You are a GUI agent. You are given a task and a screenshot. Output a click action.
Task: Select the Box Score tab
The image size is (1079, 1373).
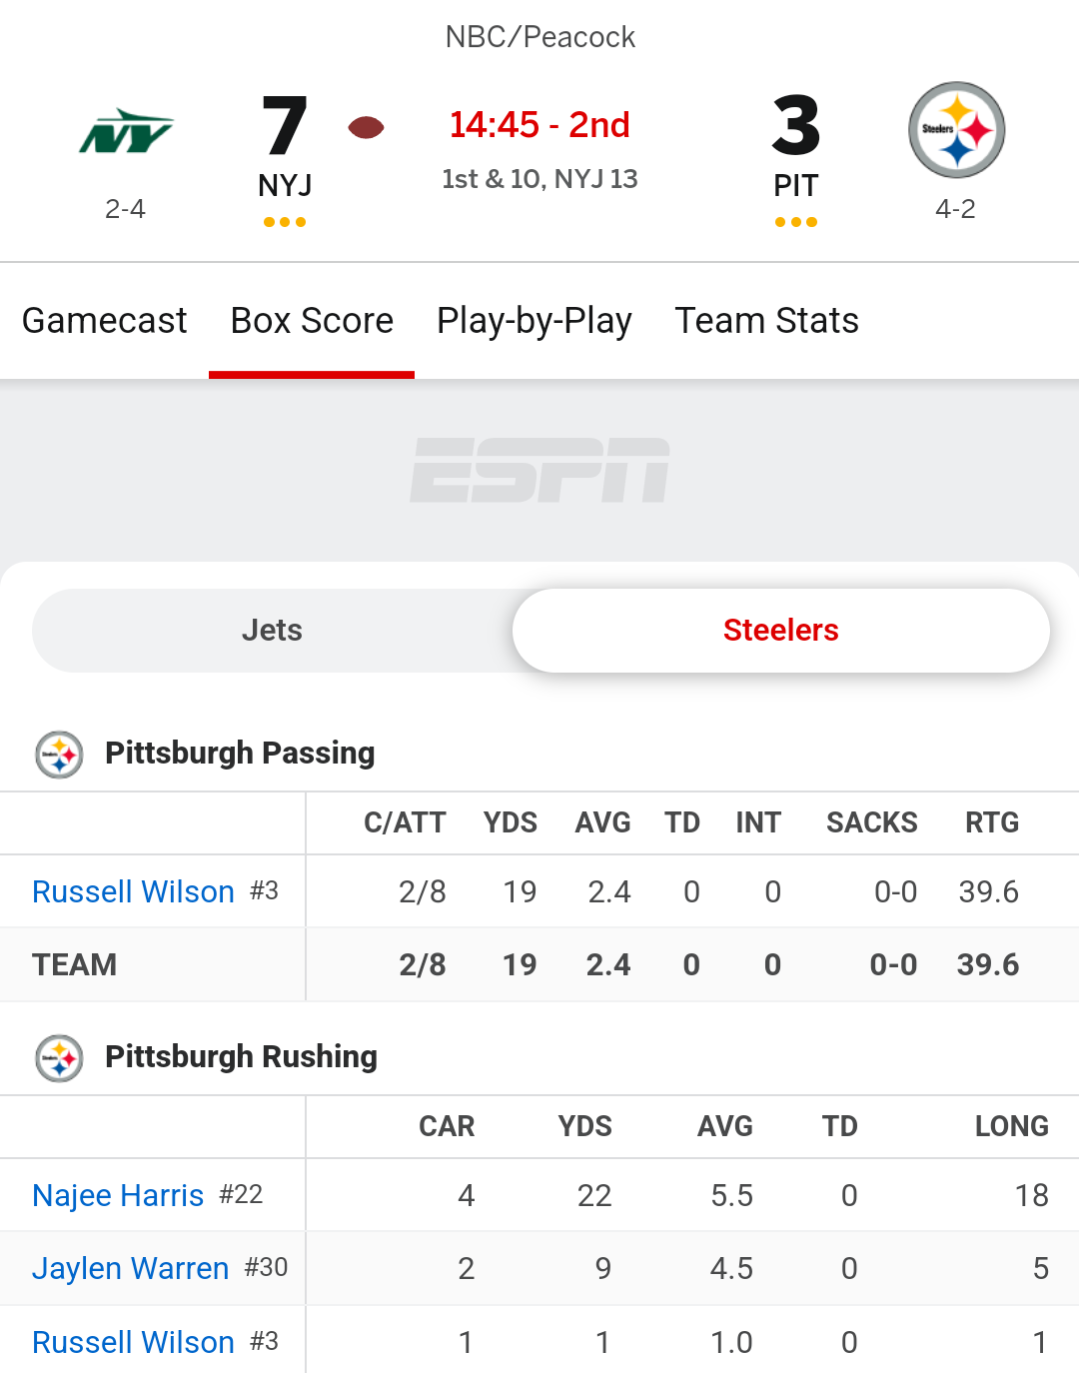pyautogui.click(x=312, y=321)
